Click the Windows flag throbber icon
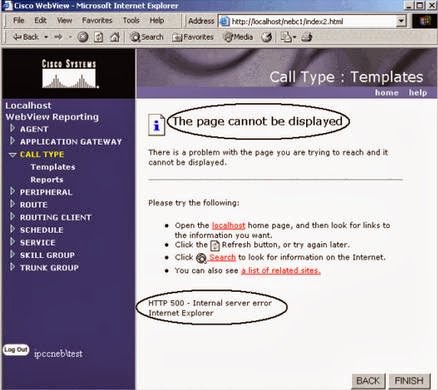This screenshot has width=438, height=390. coord(425,21)
